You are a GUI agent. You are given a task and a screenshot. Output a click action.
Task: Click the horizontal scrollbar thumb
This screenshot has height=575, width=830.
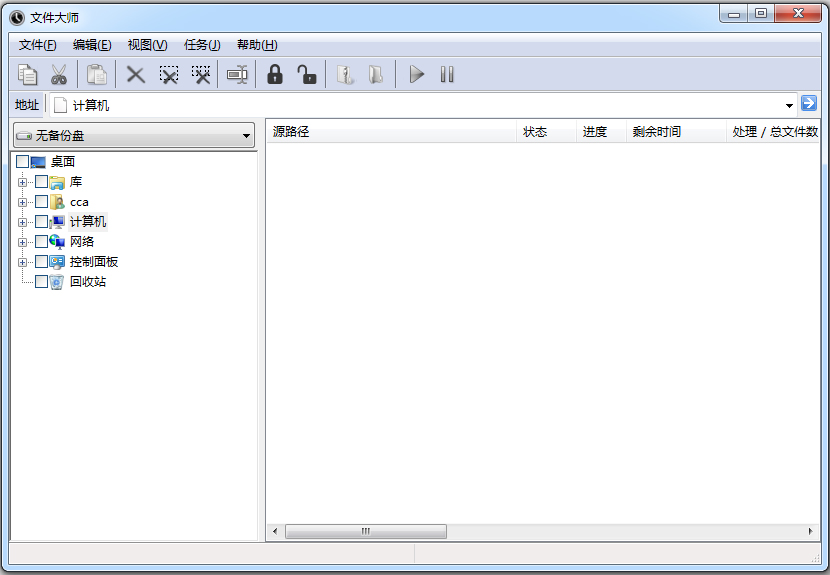tap(366, 531)
